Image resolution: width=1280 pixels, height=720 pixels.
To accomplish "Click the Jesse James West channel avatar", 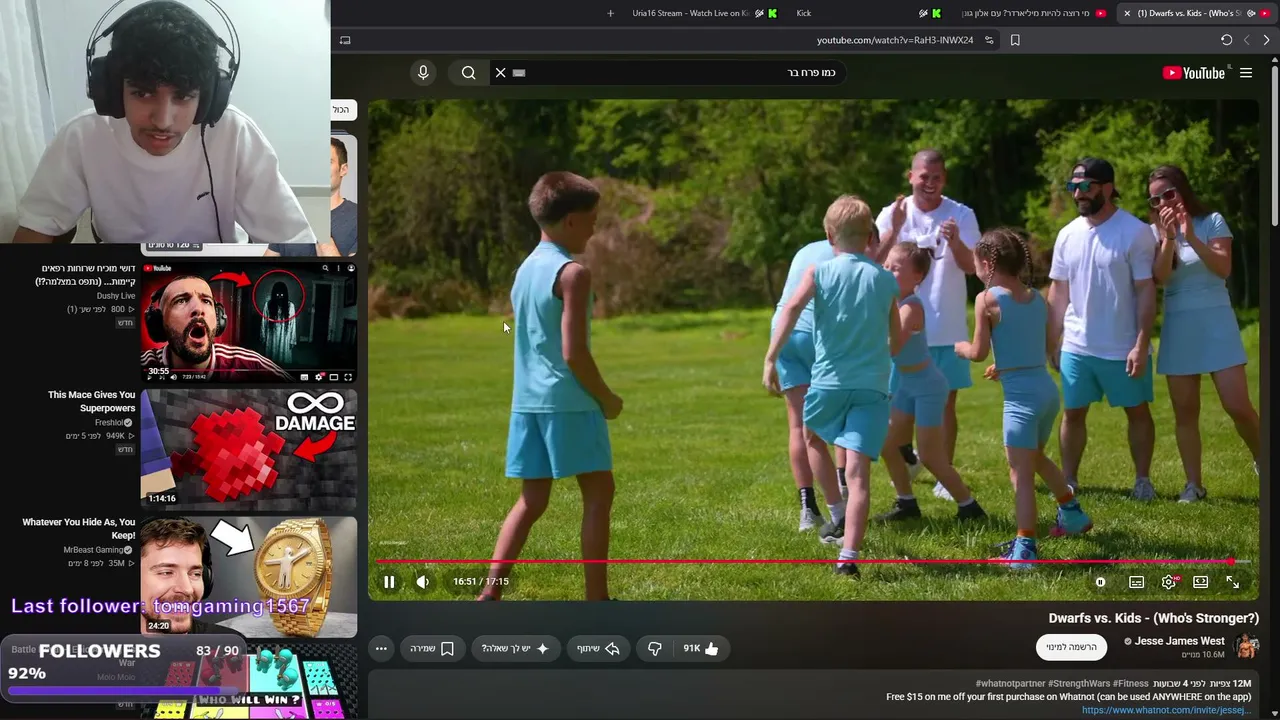I will tap(1246, 646).
